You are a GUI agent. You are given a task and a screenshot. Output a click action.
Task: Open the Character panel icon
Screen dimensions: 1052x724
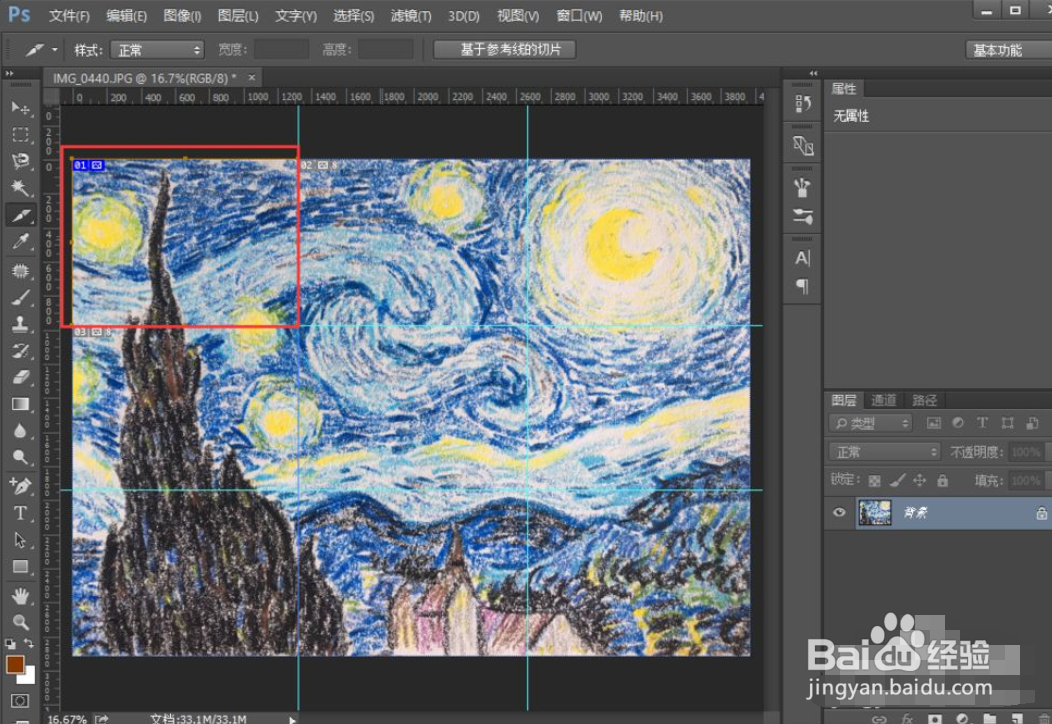point(802,258)
